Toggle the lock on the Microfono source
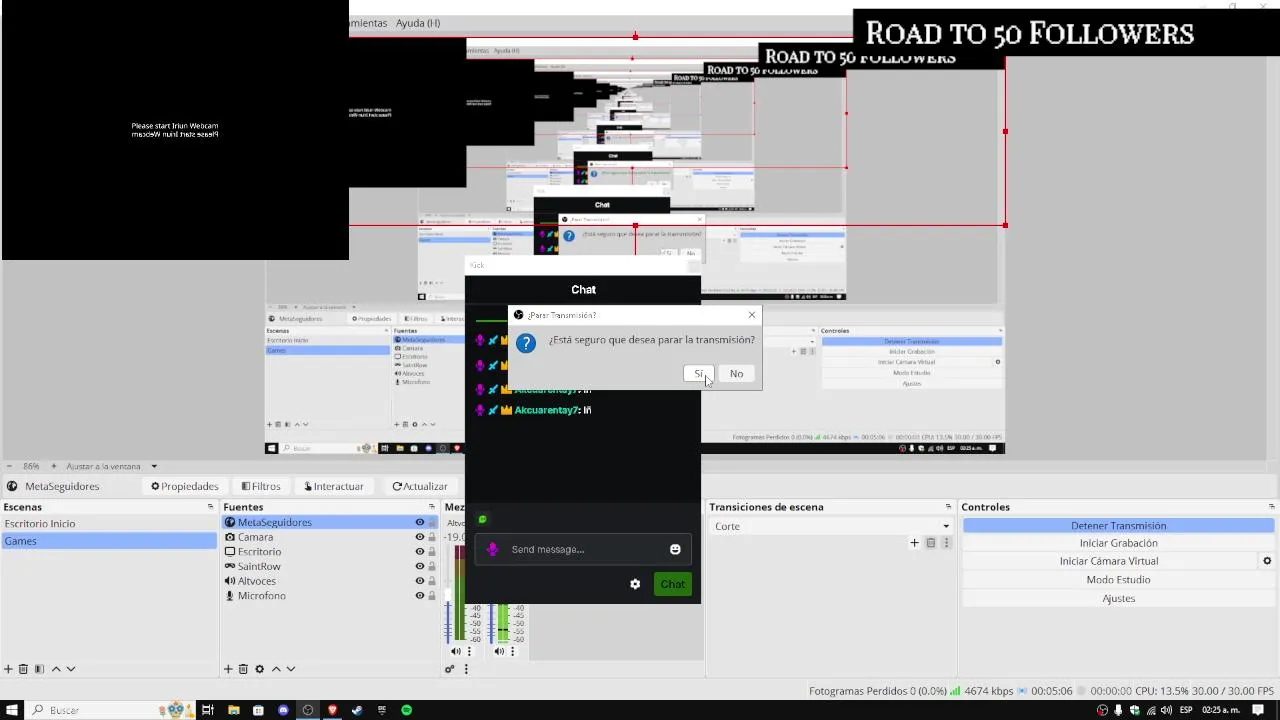The width and height of the screenshot is (1280, 720). coord(432,595)
